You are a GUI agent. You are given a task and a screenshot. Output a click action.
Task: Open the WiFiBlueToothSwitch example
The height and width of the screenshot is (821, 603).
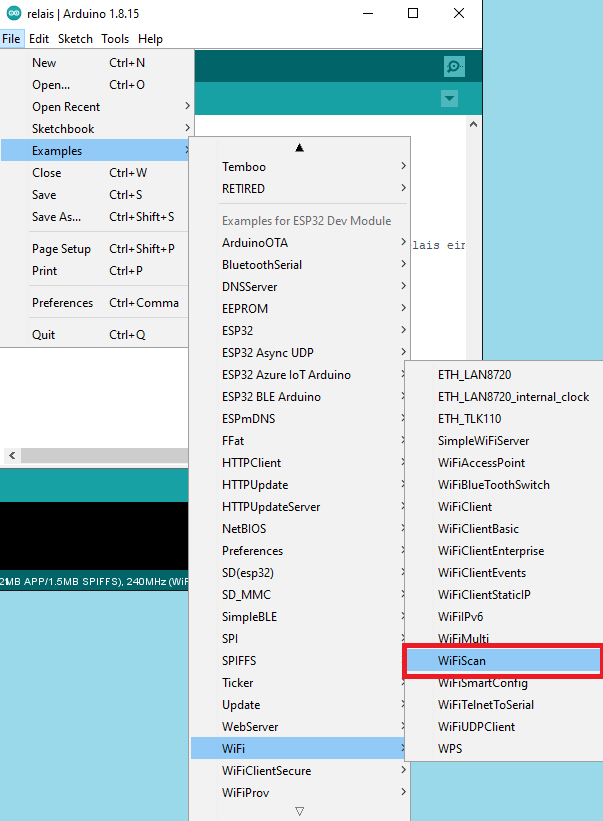pyautogui.click(x=505, y=485)
